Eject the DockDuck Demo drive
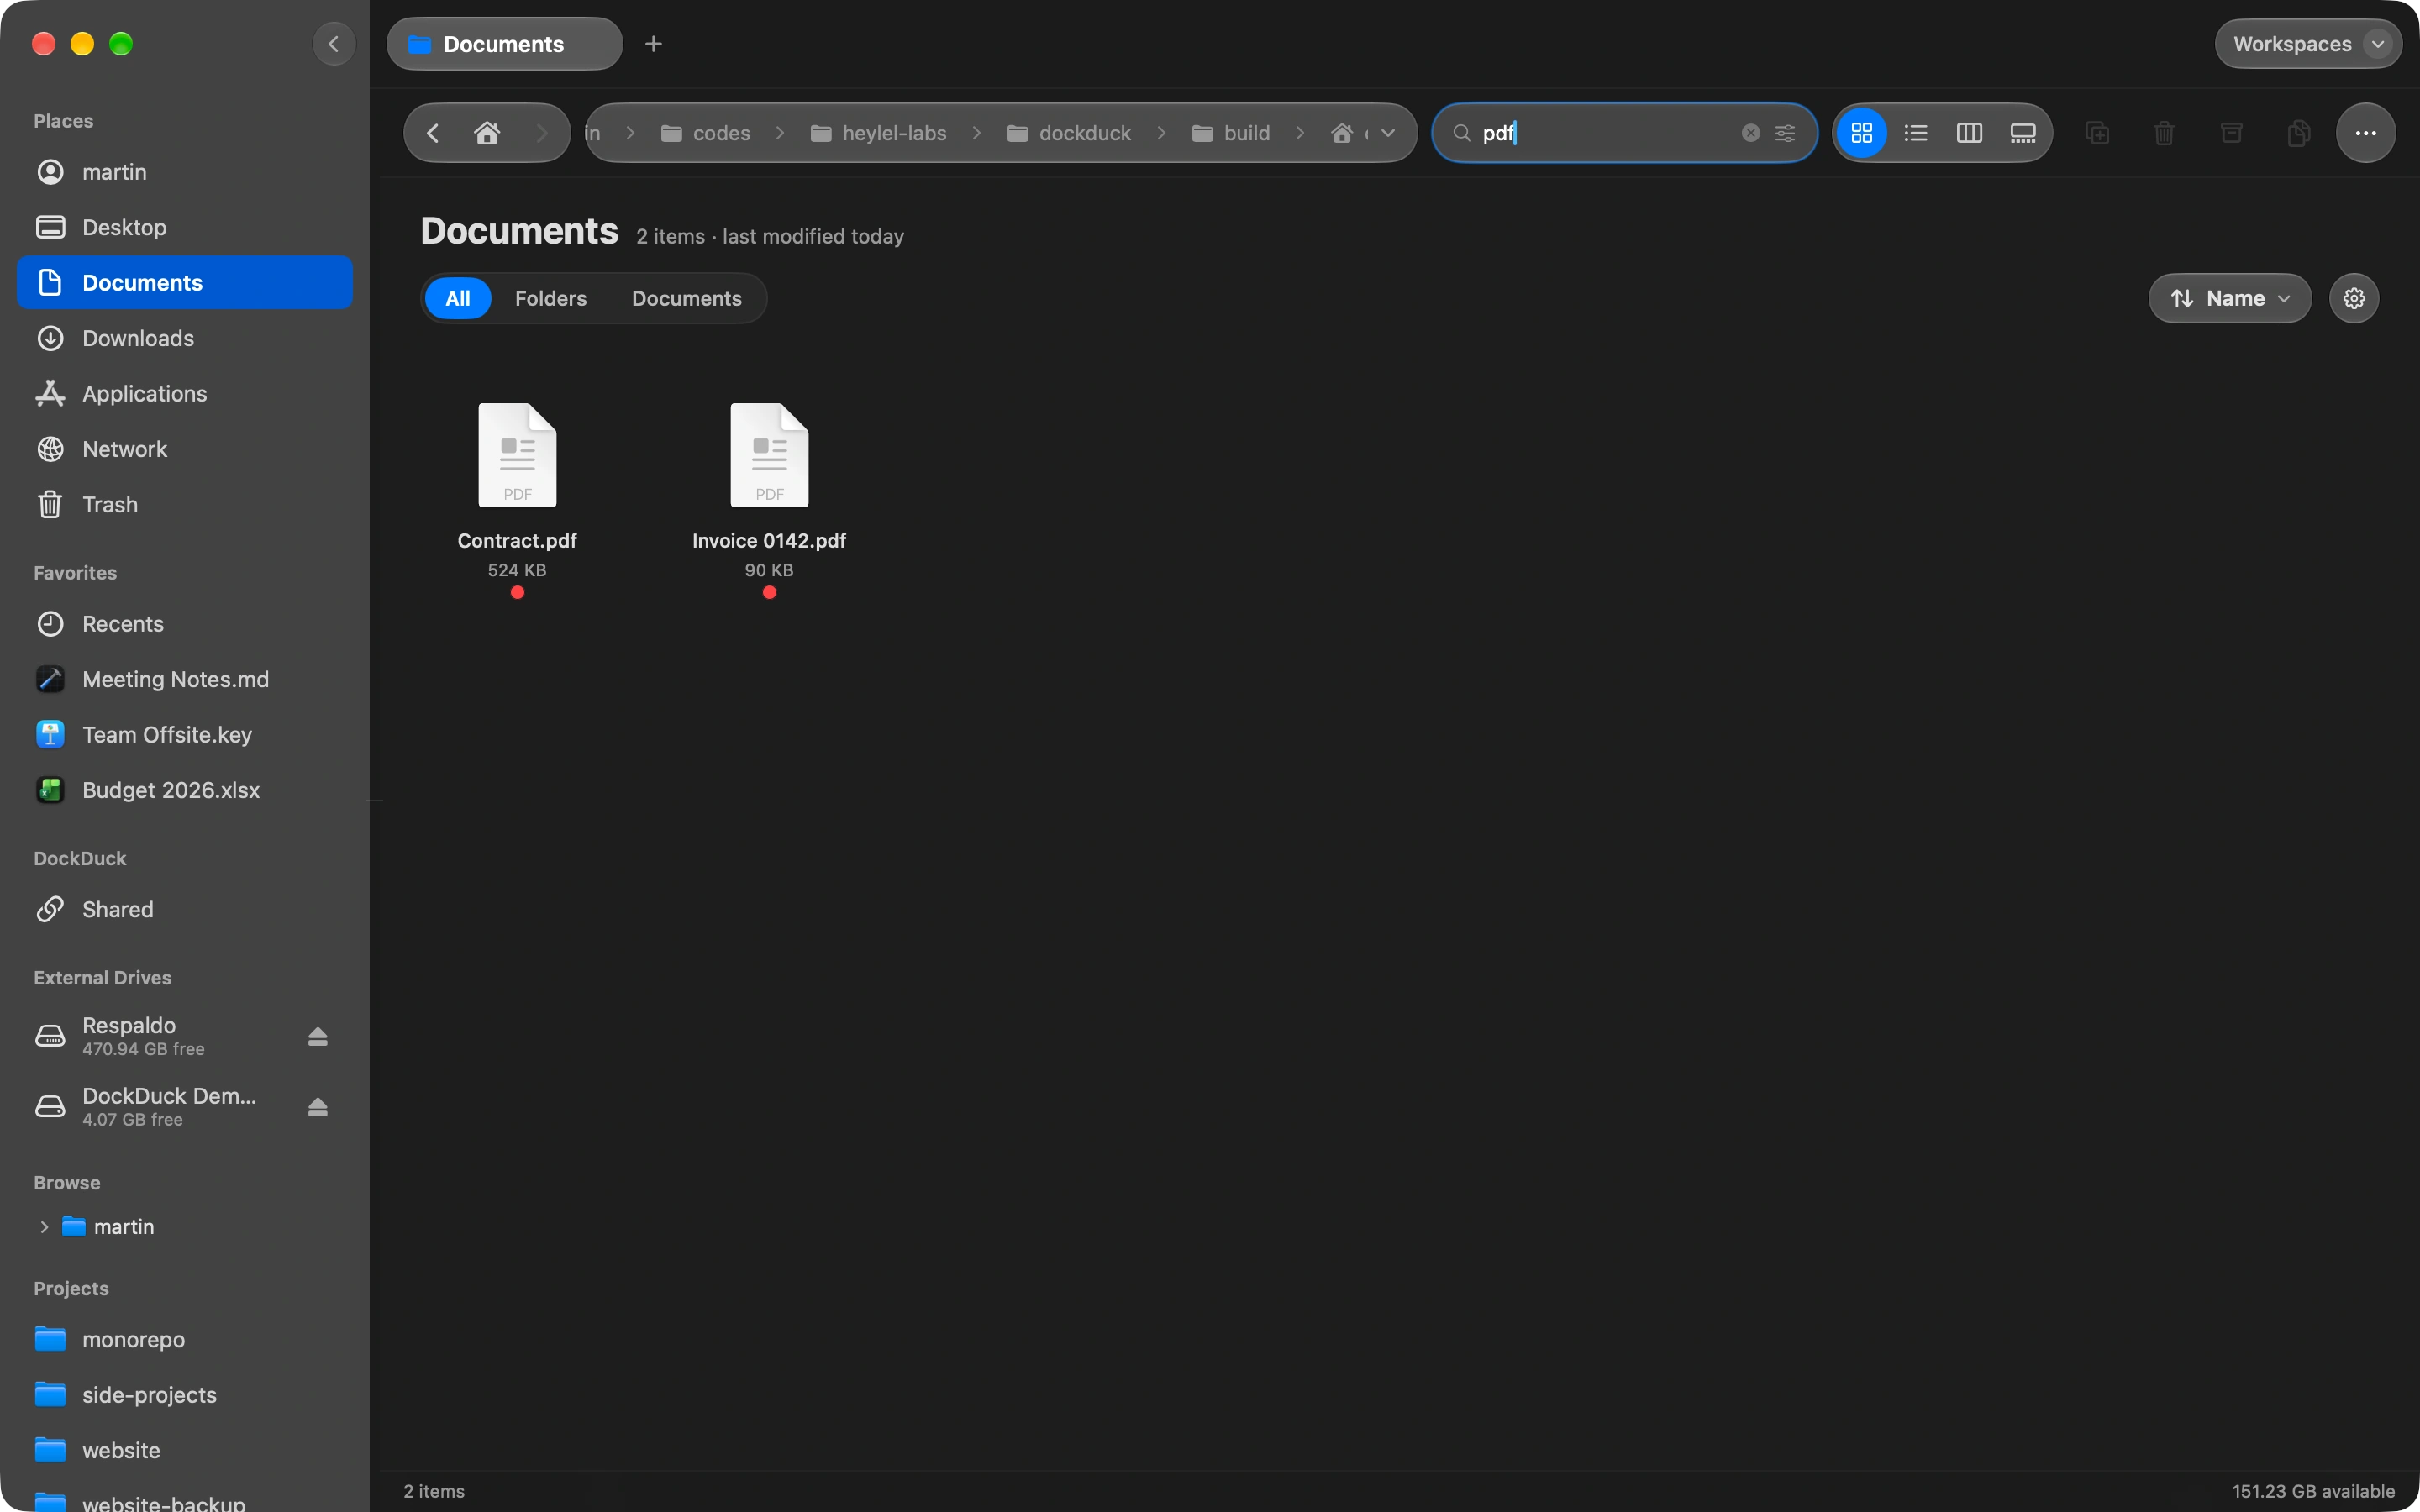Viewport: 2420px width, 1512px height. pos(318,1107)
